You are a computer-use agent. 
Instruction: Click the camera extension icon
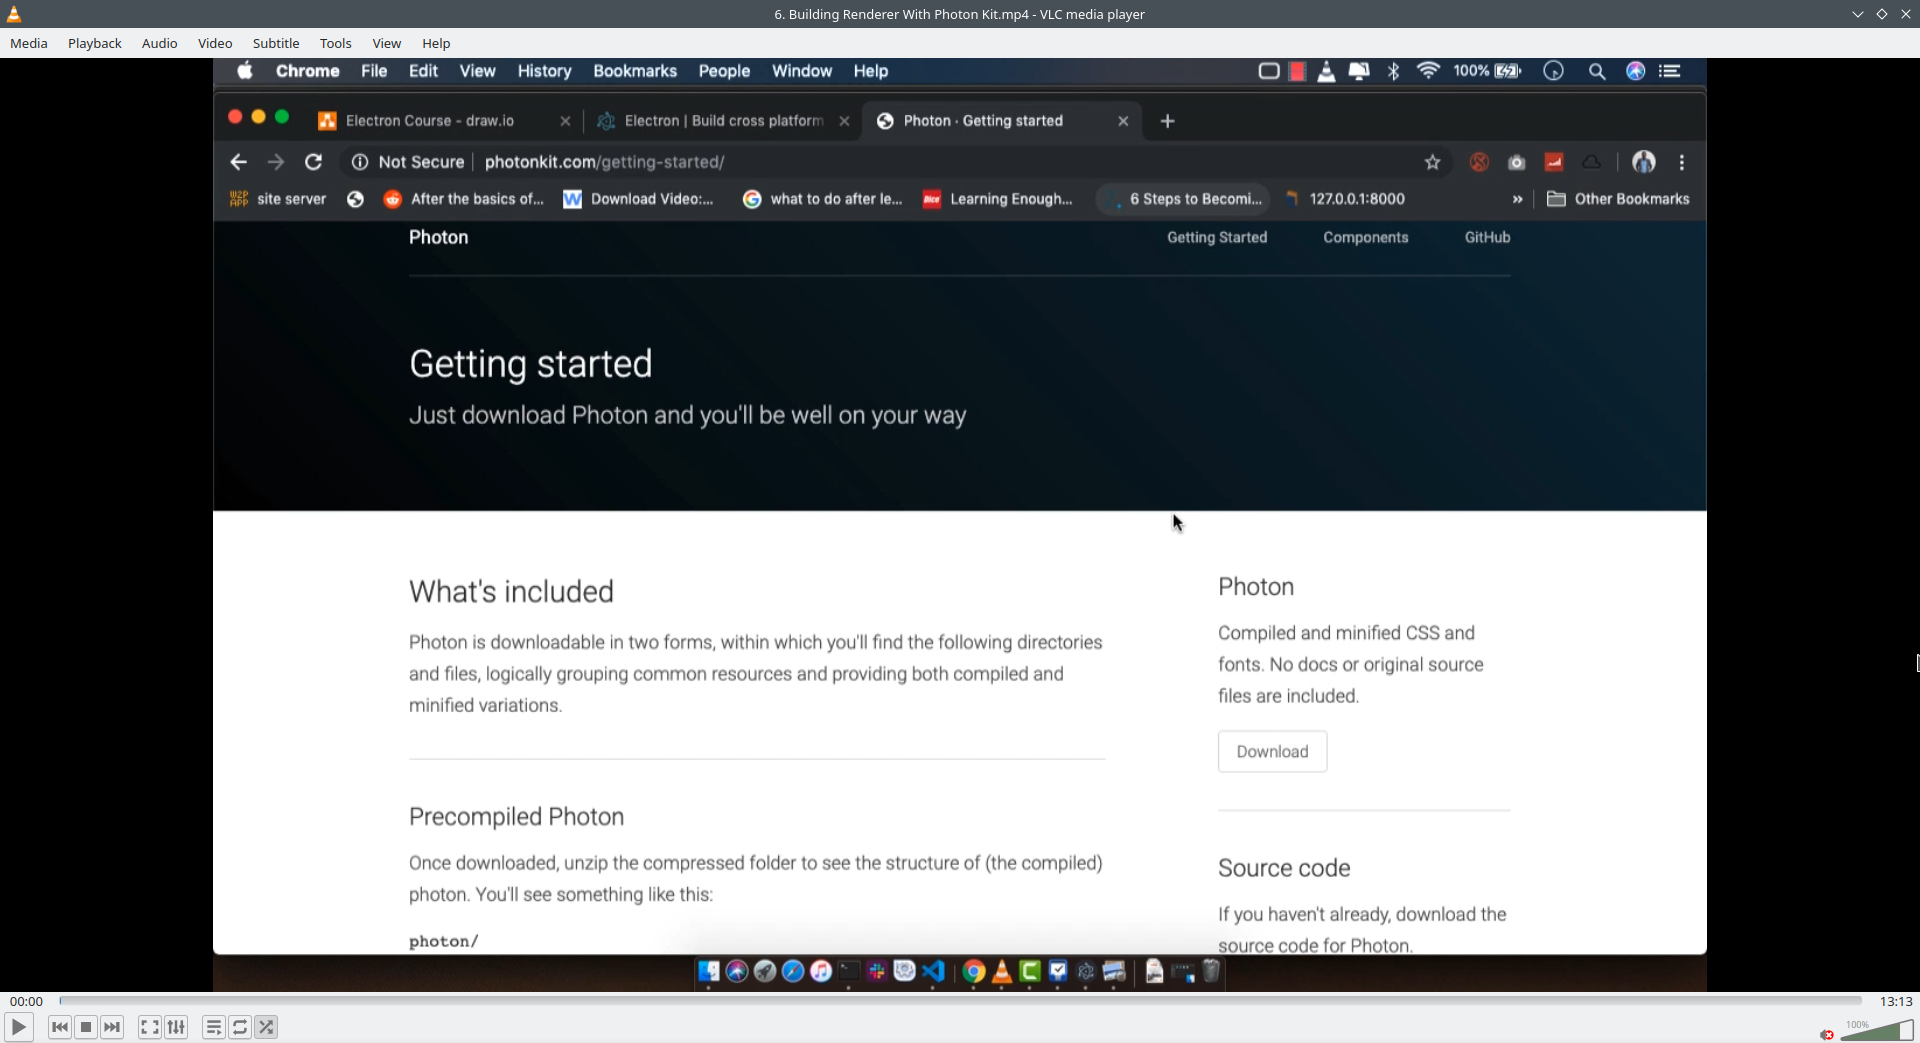1516,162
